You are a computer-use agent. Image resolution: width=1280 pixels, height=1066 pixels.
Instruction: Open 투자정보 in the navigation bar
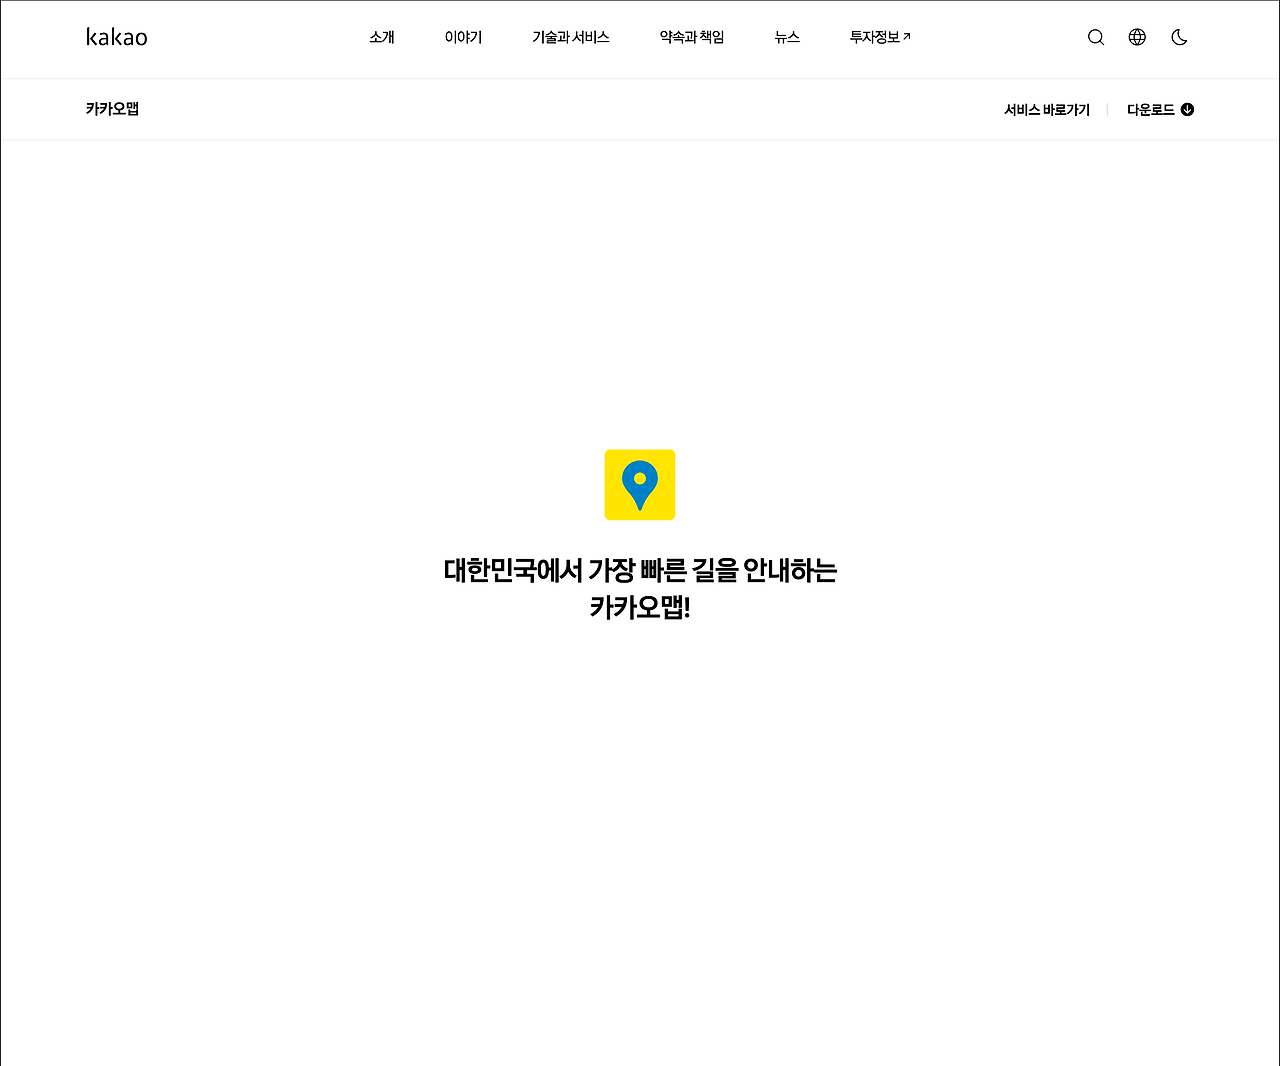click(x=874, y=37)
